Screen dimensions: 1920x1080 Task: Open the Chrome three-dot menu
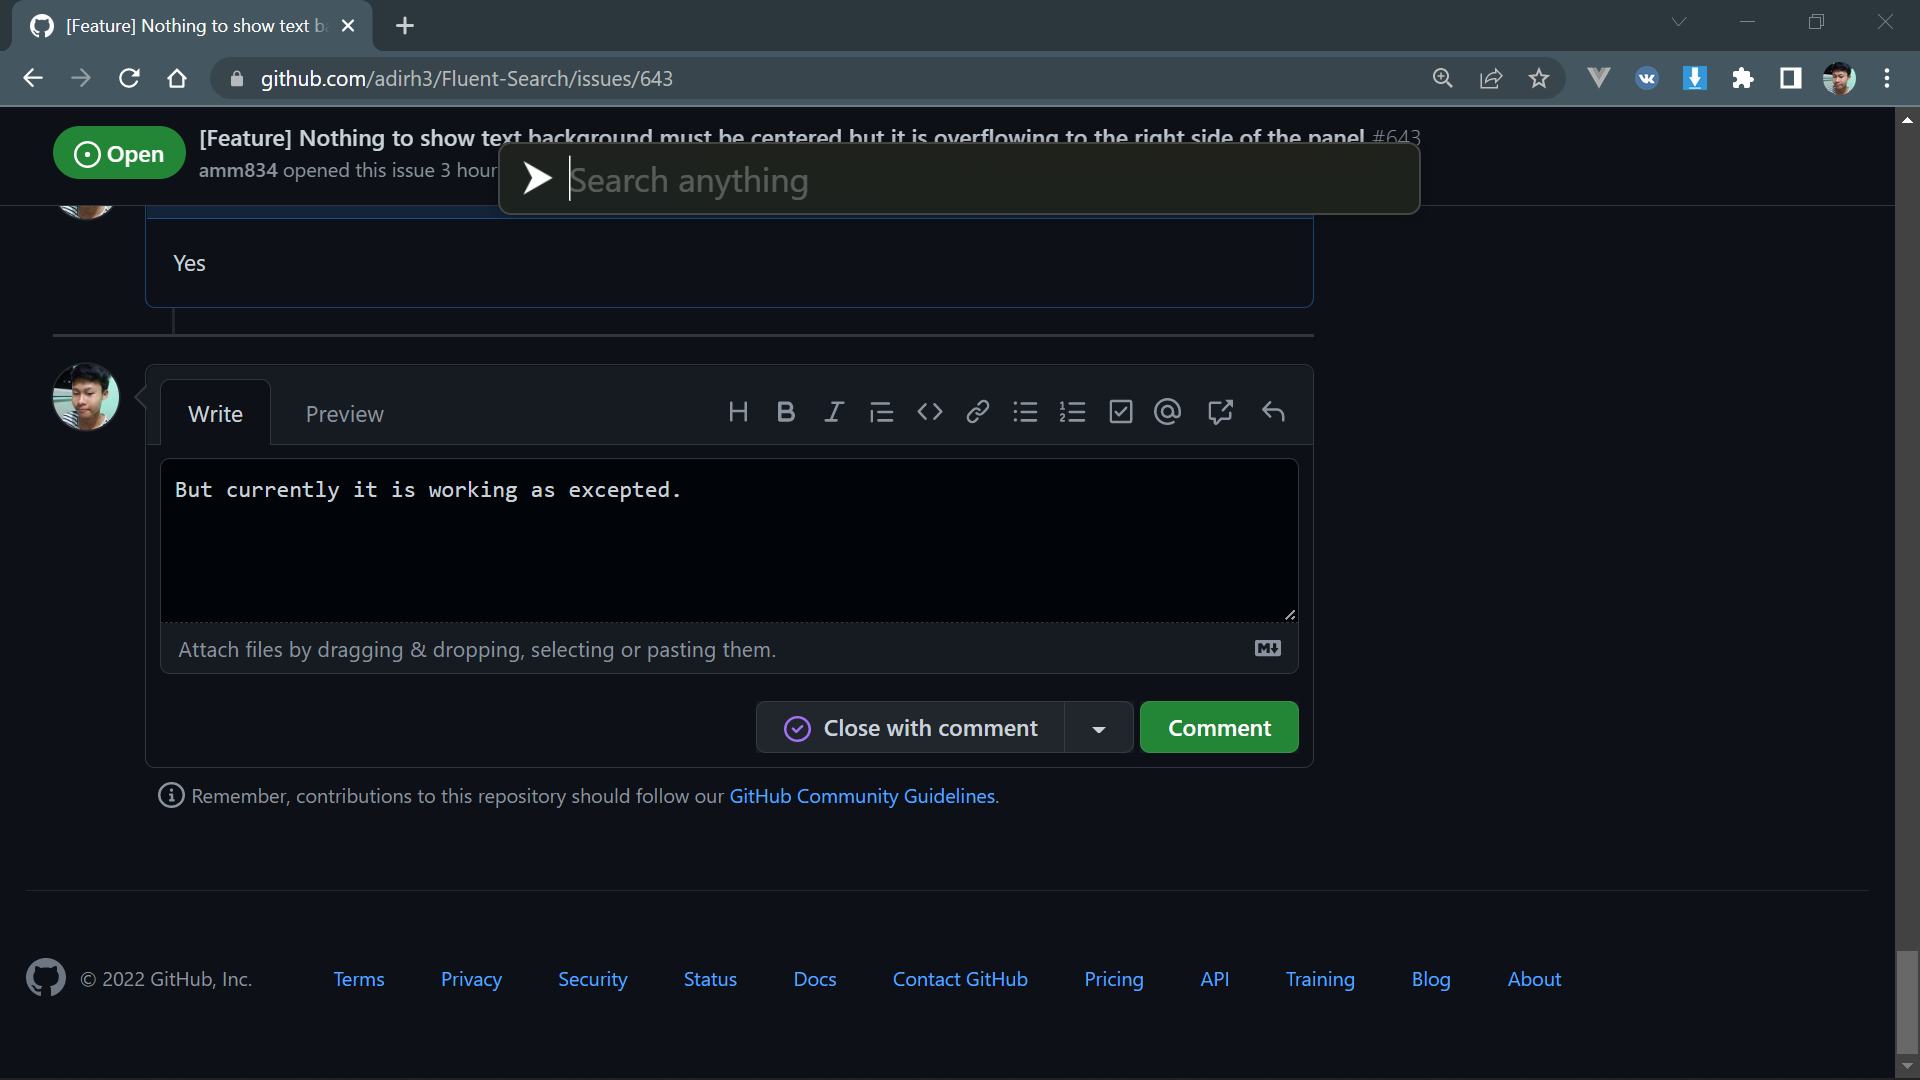[1887, 78]
